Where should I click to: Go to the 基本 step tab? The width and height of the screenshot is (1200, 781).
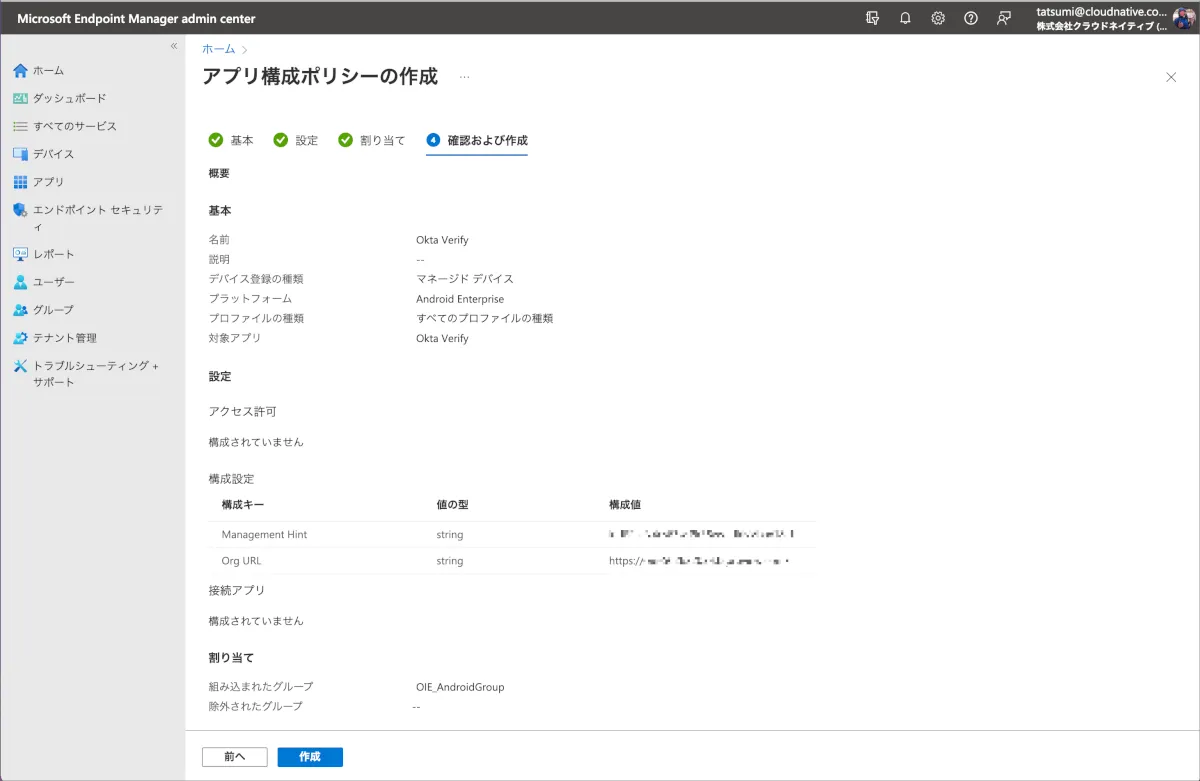pyautogui.click(x=231, y=141)
